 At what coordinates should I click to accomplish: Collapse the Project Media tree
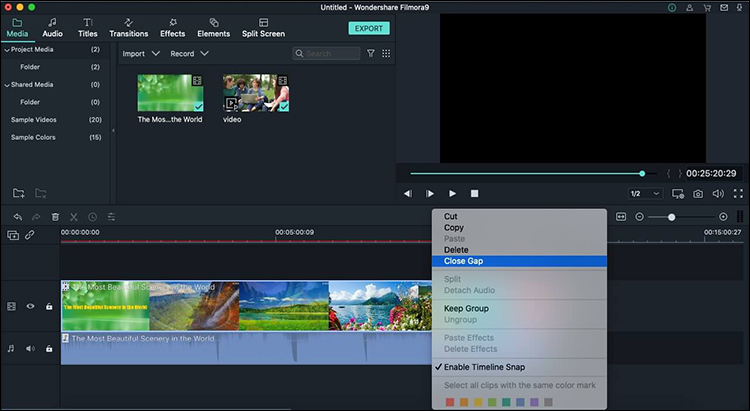tap(7, 50)
